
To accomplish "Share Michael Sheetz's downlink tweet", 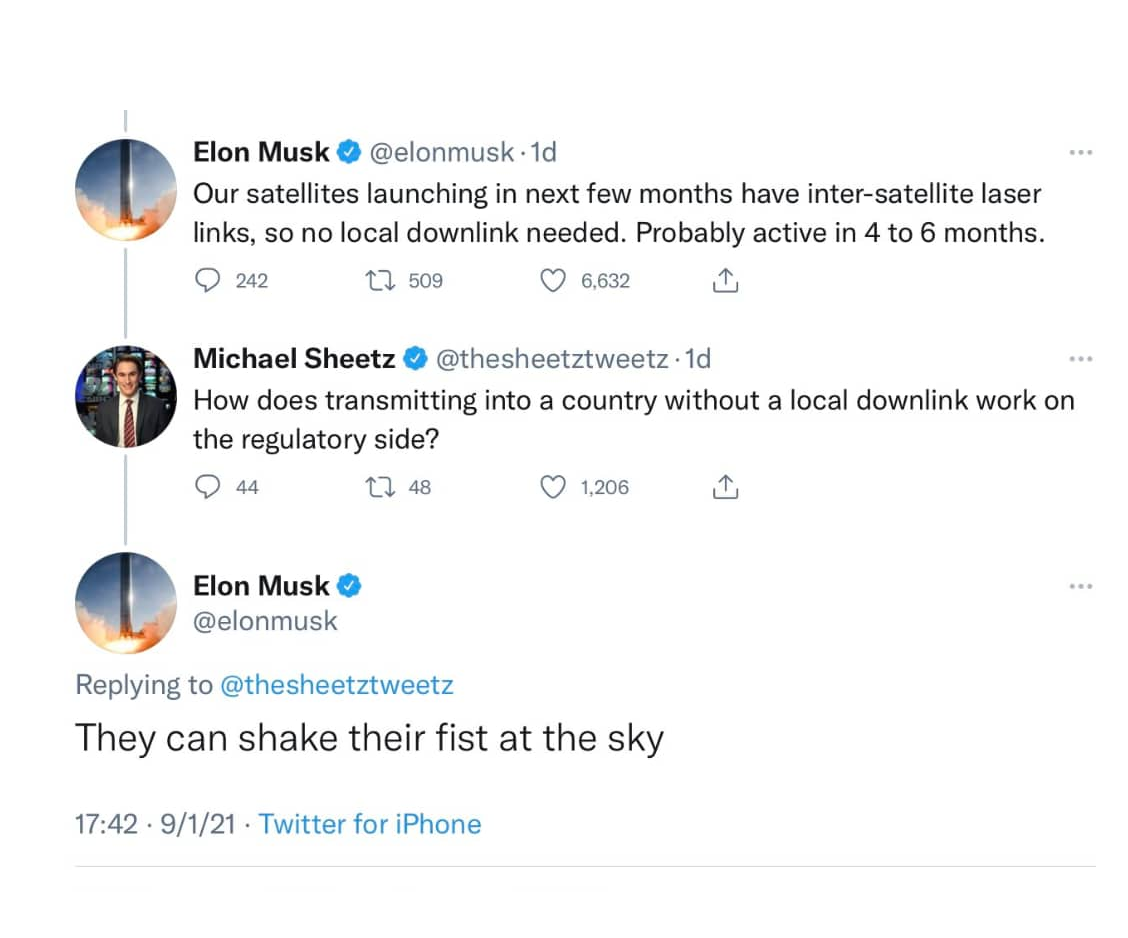I will click(725, 487).
